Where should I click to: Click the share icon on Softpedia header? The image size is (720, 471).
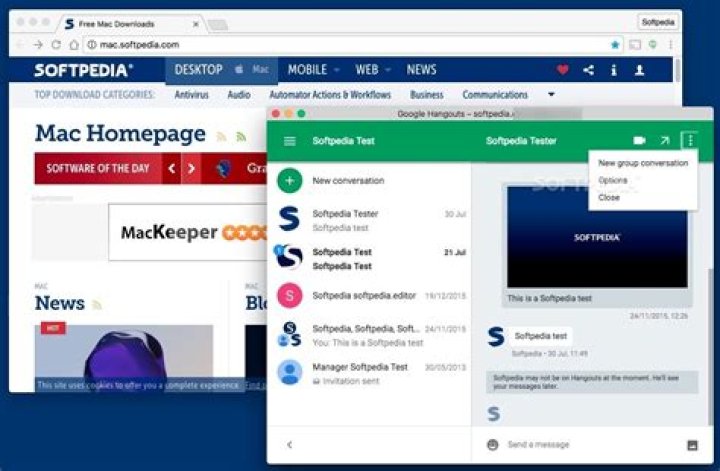588,70
